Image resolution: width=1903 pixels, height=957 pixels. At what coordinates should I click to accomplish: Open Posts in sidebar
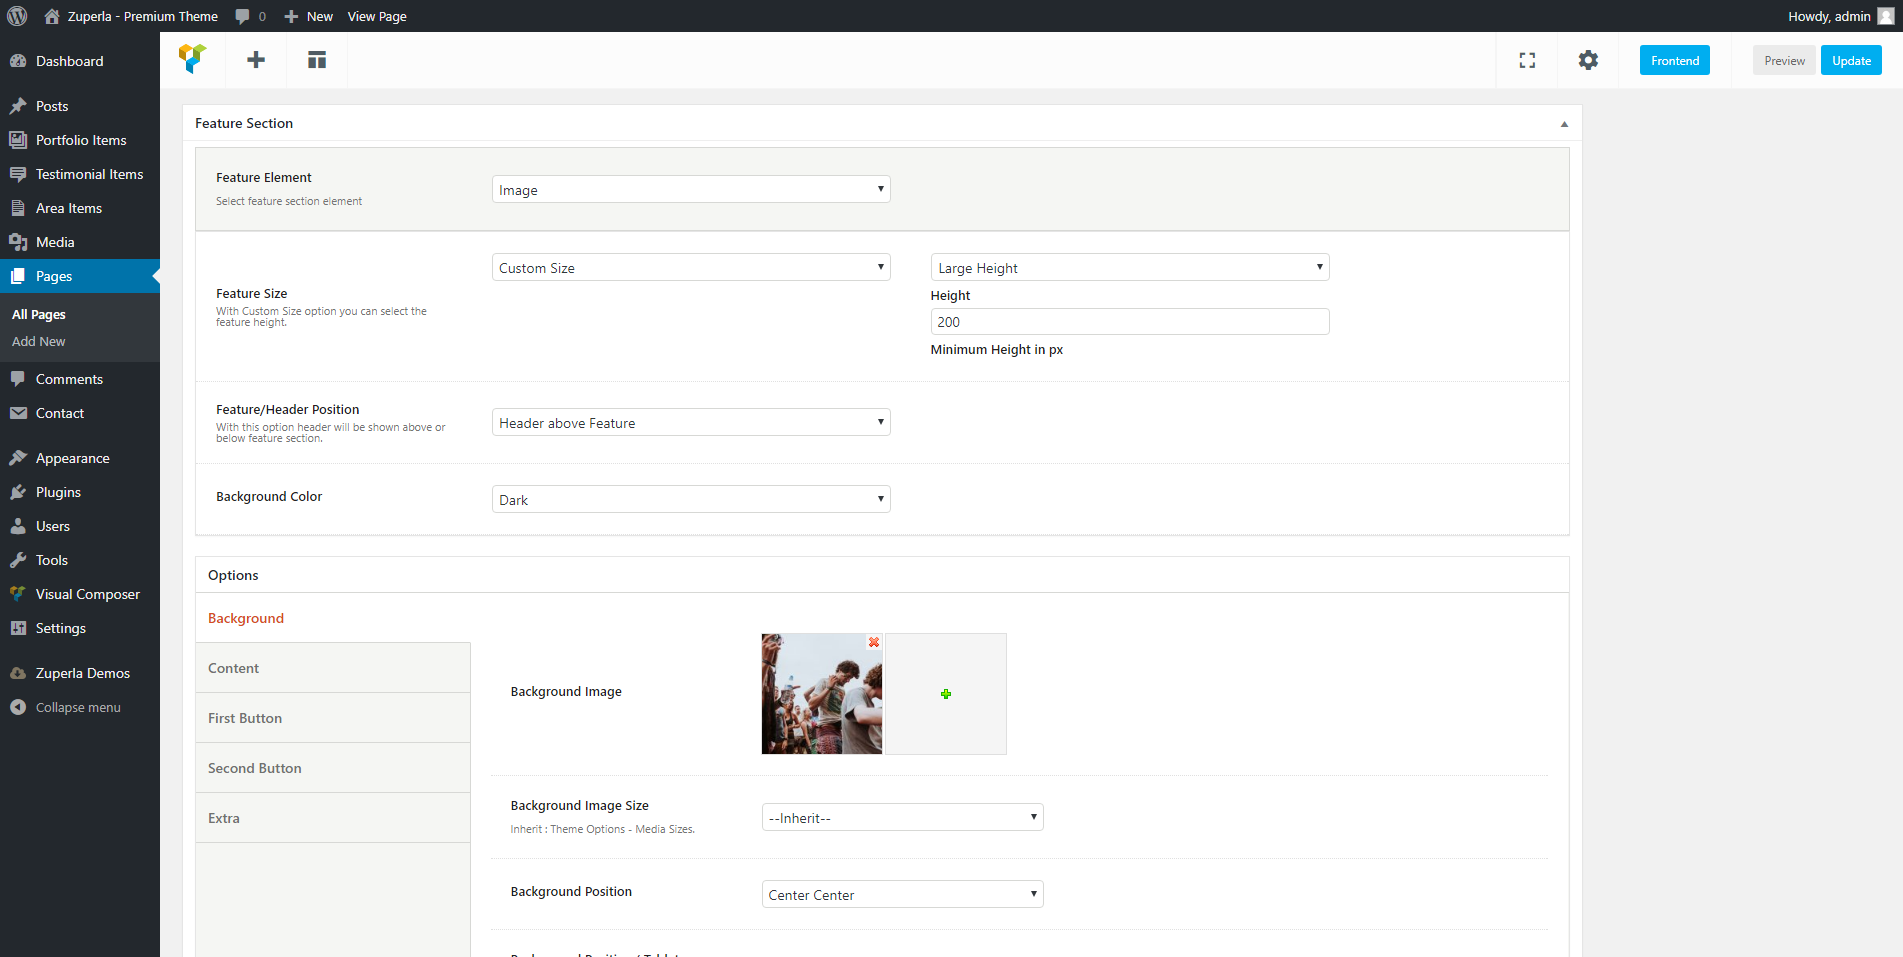80,106
